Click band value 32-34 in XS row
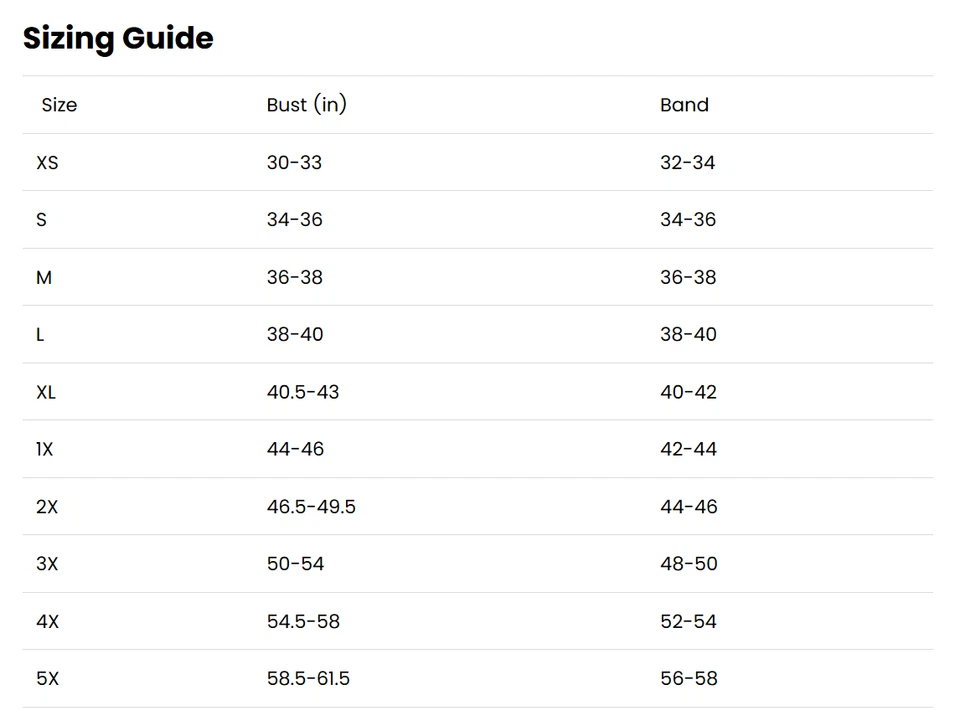Viewport: 960px width, 726px height. (687, 162)
